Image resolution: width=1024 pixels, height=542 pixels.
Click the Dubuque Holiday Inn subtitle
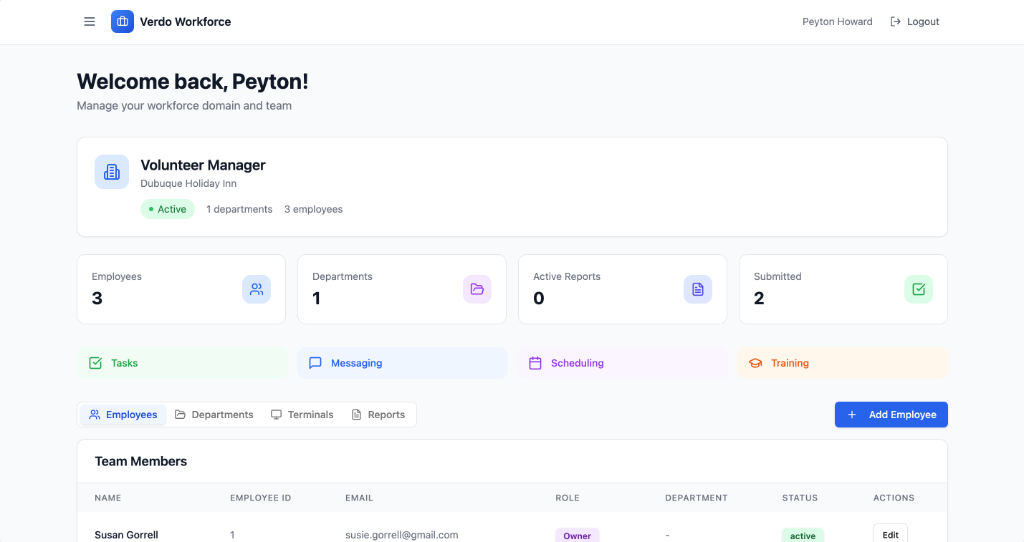189,183
